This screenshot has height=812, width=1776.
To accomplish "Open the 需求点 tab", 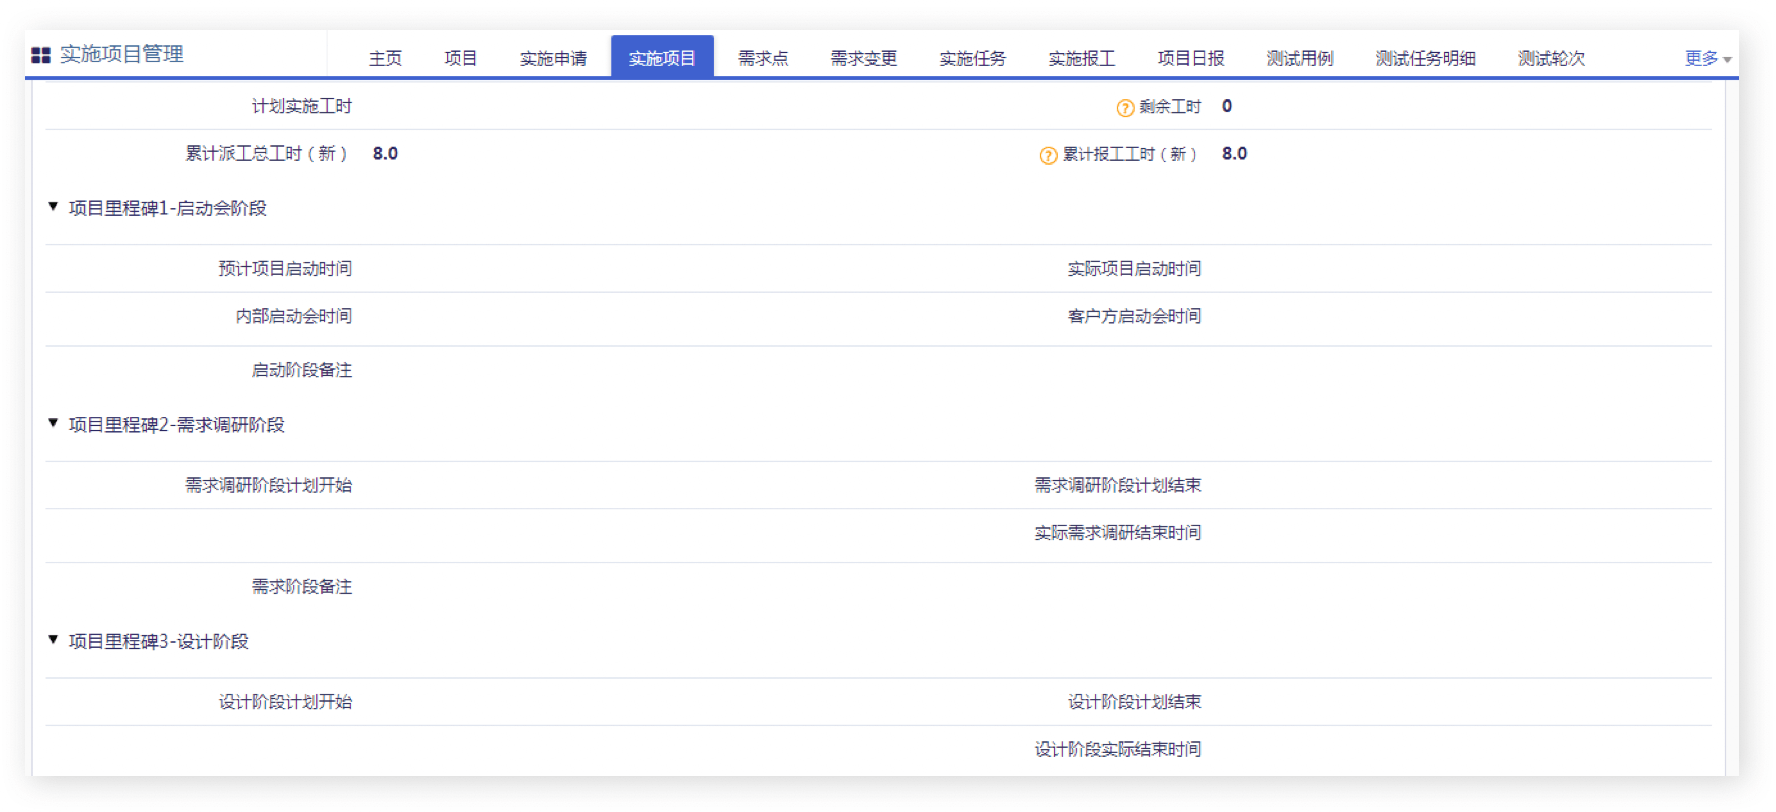I will (x=763, y=58).
